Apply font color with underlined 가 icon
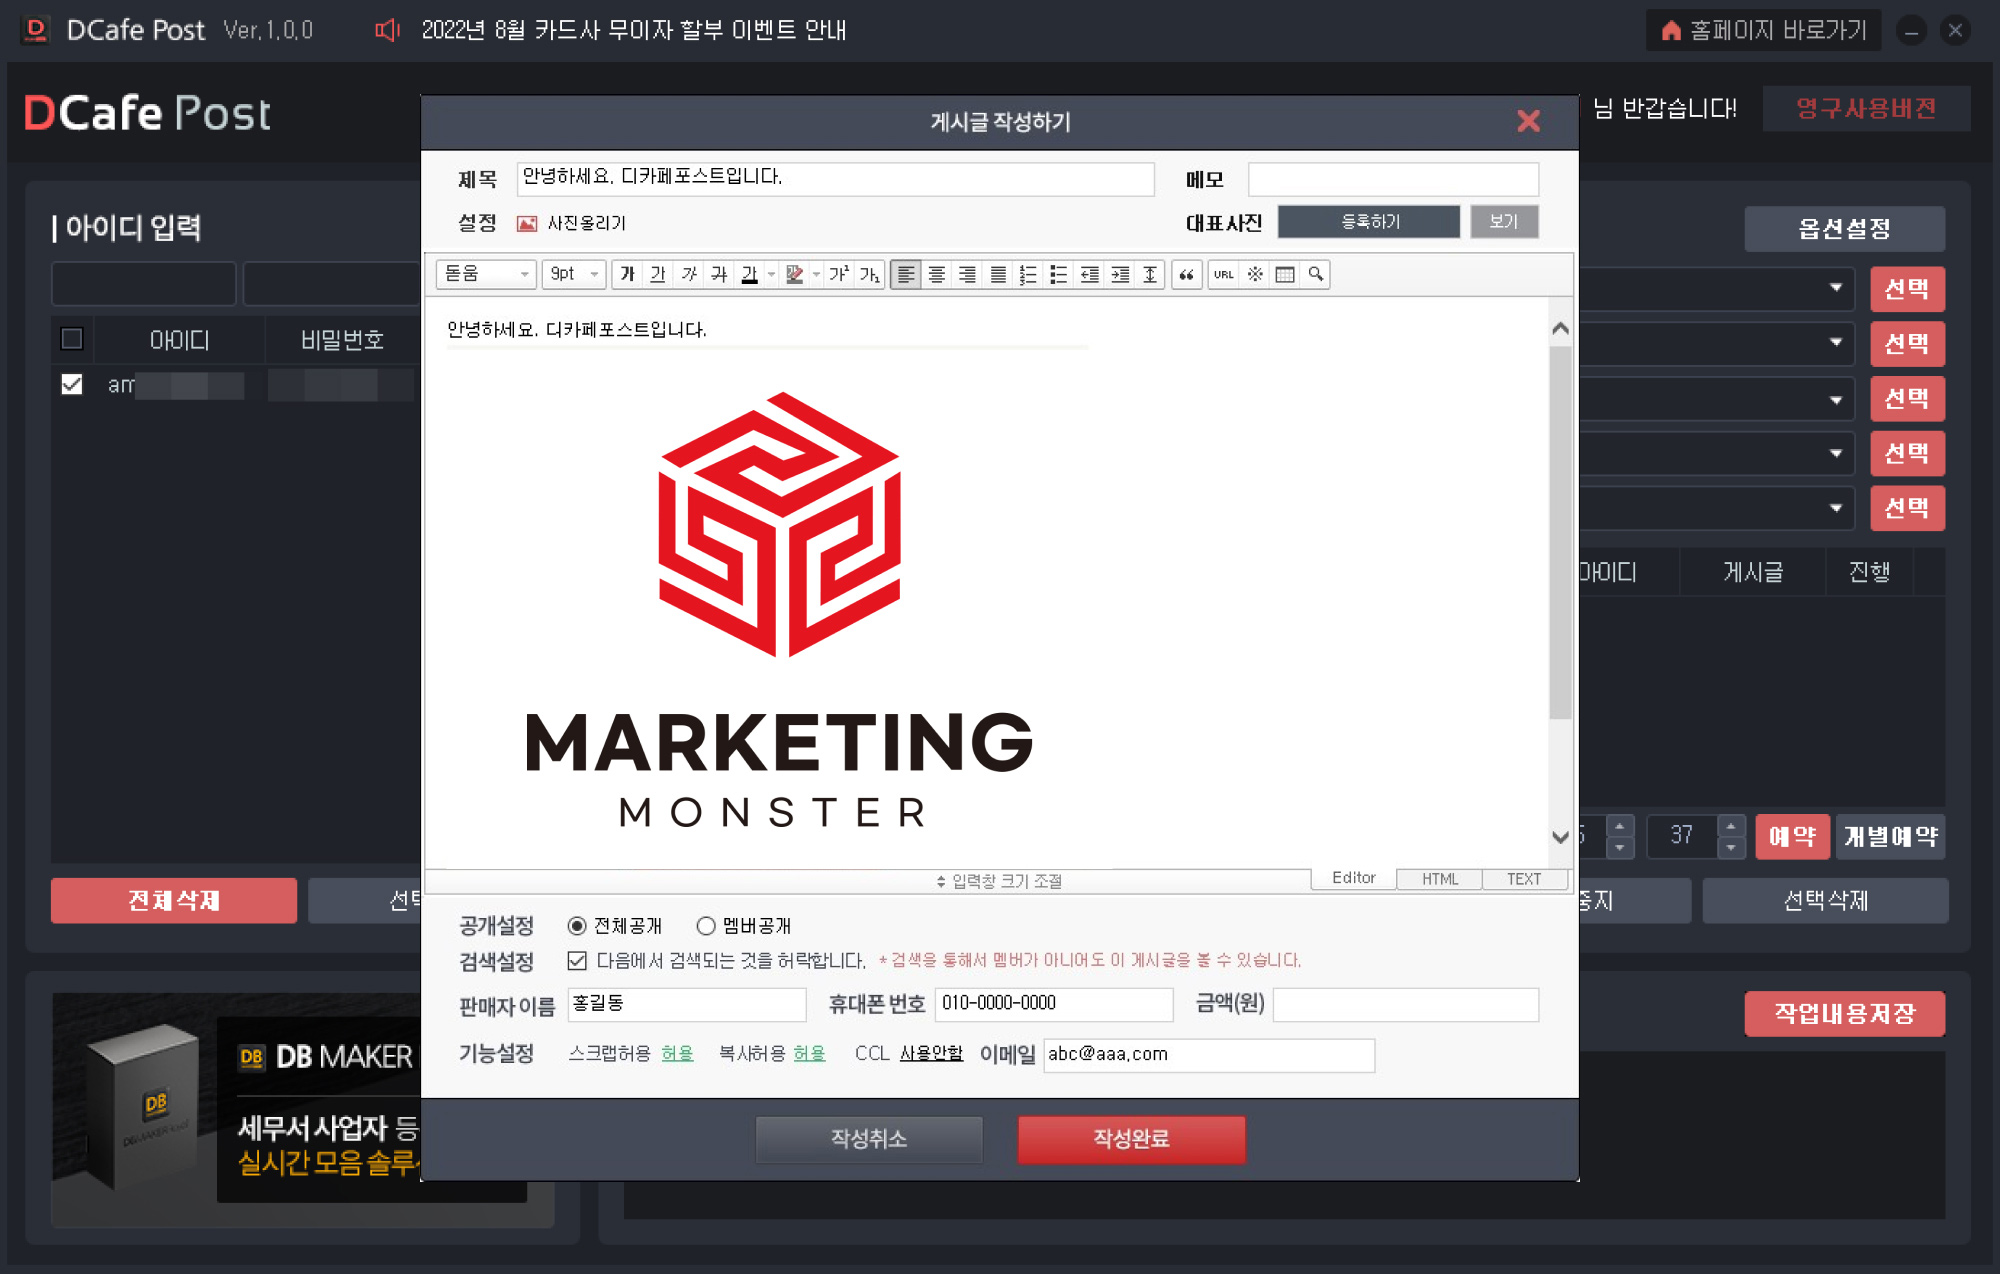The height and width of the screenshot is (1274, 2000). [x=749, y=274]
